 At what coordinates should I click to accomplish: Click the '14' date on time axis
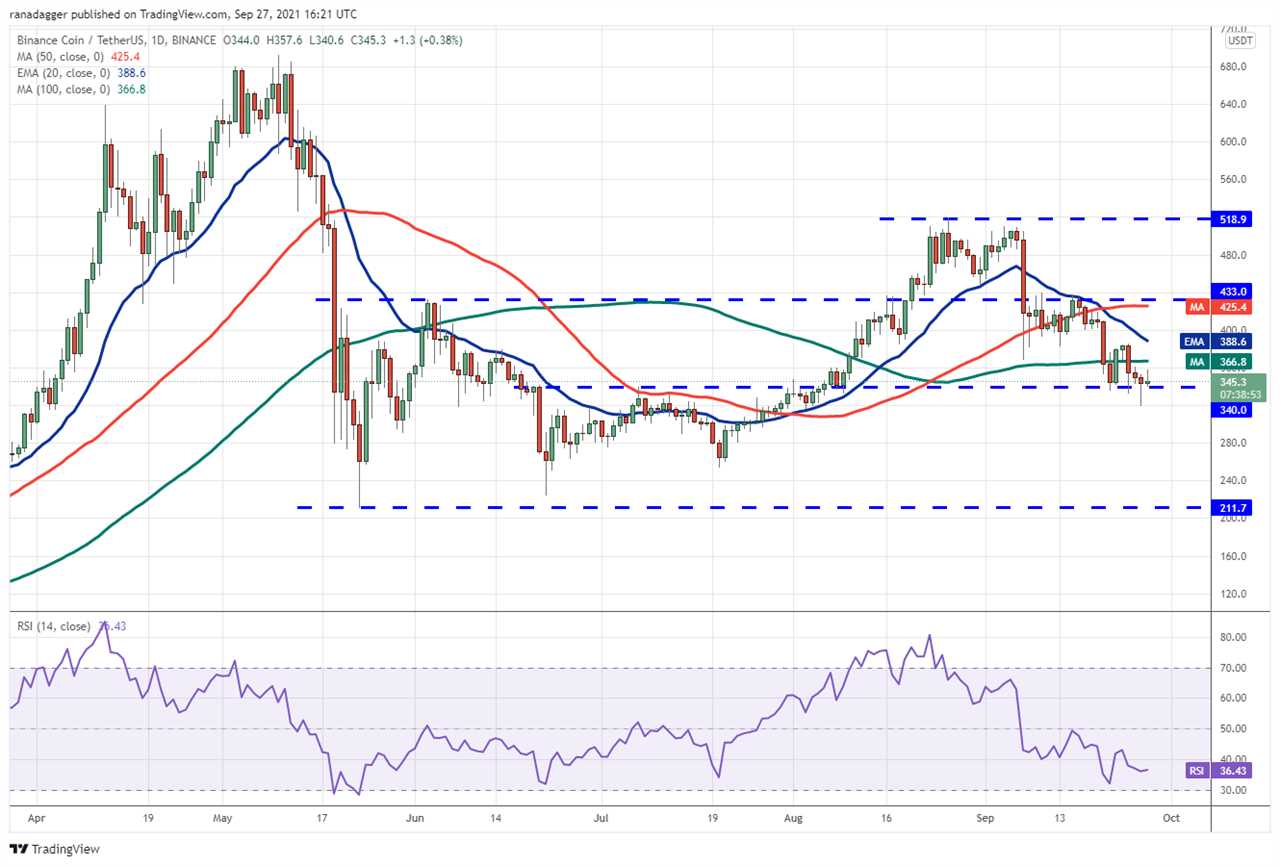[x=497, y=817]
